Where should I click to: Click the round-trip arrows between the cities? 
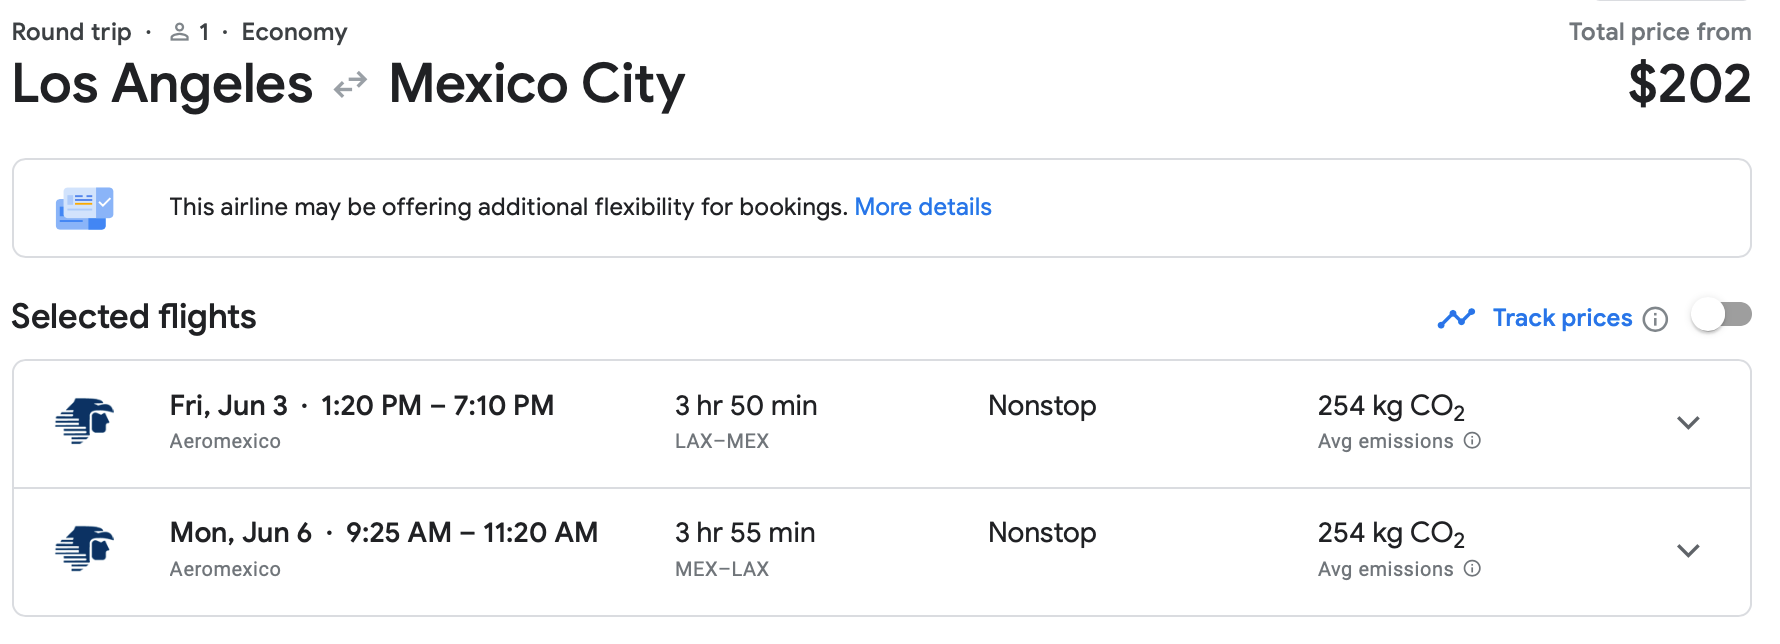350,86
